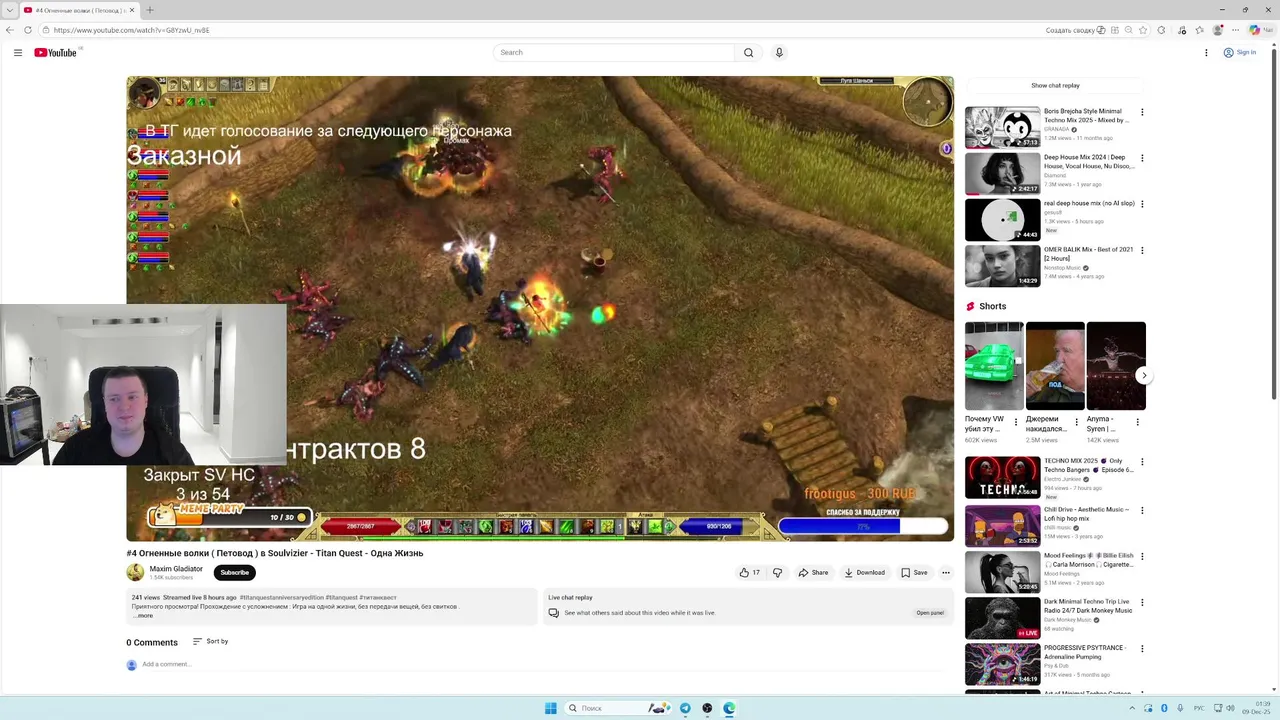Image resolution: width=1280 pixels, height=720 pixels.
Task: Open options for OMER BALIK Mix
Action: [1142, 250]
